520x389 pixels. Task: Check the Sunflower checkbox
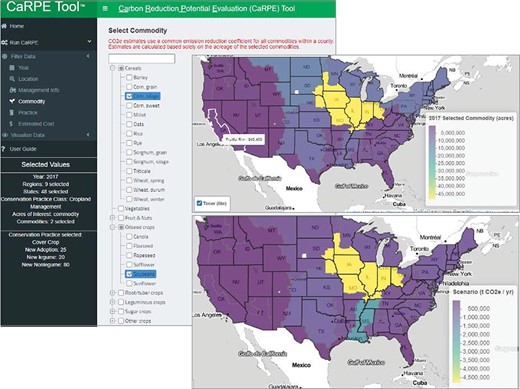(129, 283)
